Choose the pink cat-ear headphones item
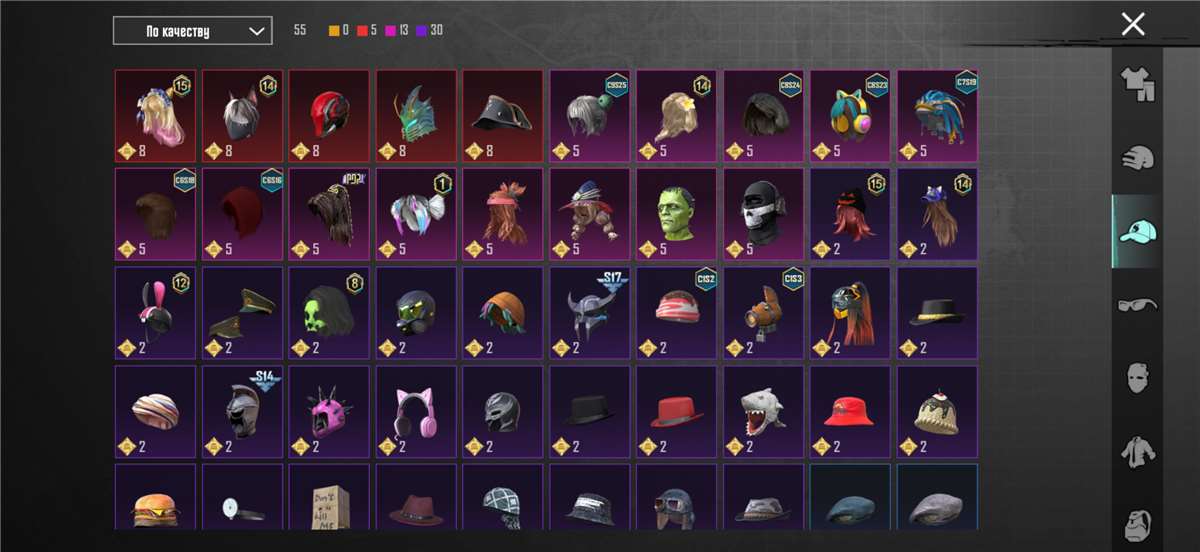 [416, 412]
